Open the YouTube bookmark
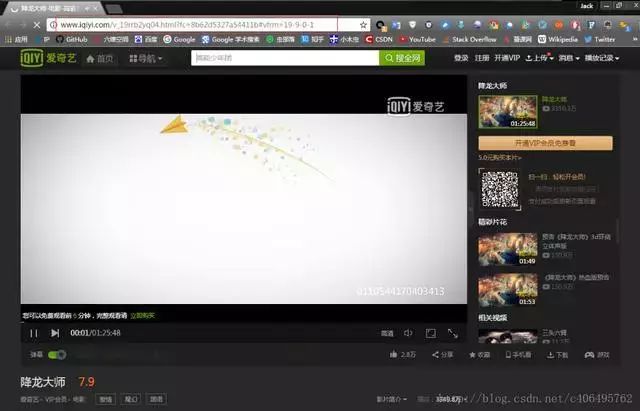 point(417,40)
